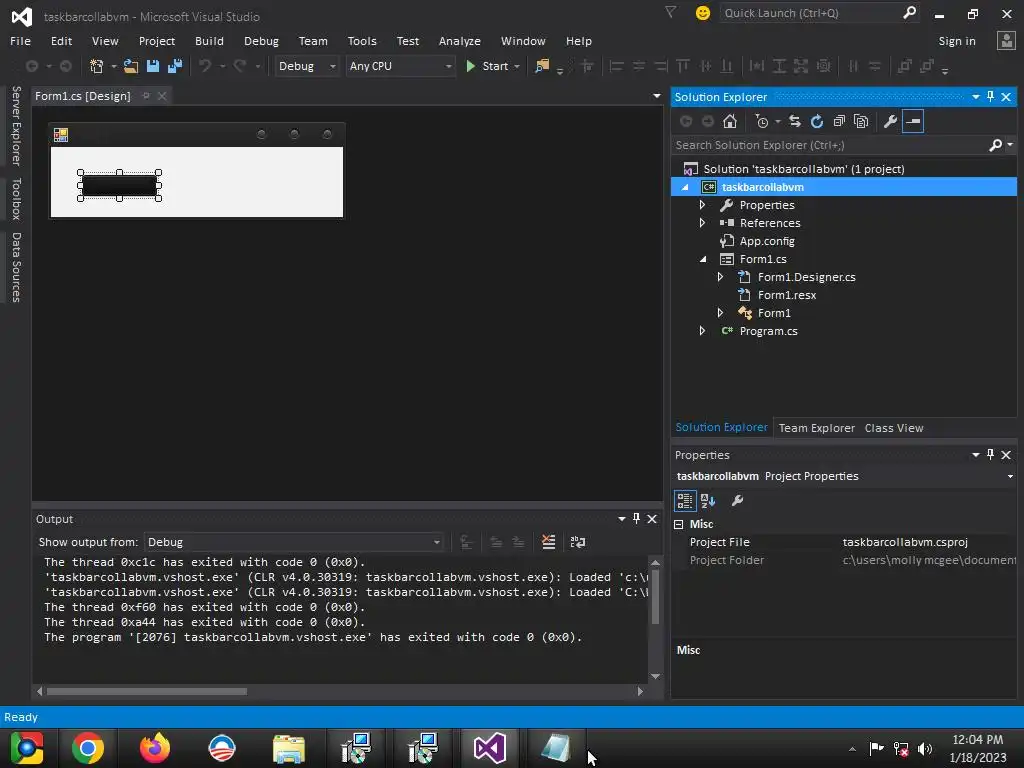Screen dimensions: 1024x768
Task: Pin the Form1.cs [Design] tab
Action: coord(146,96)
